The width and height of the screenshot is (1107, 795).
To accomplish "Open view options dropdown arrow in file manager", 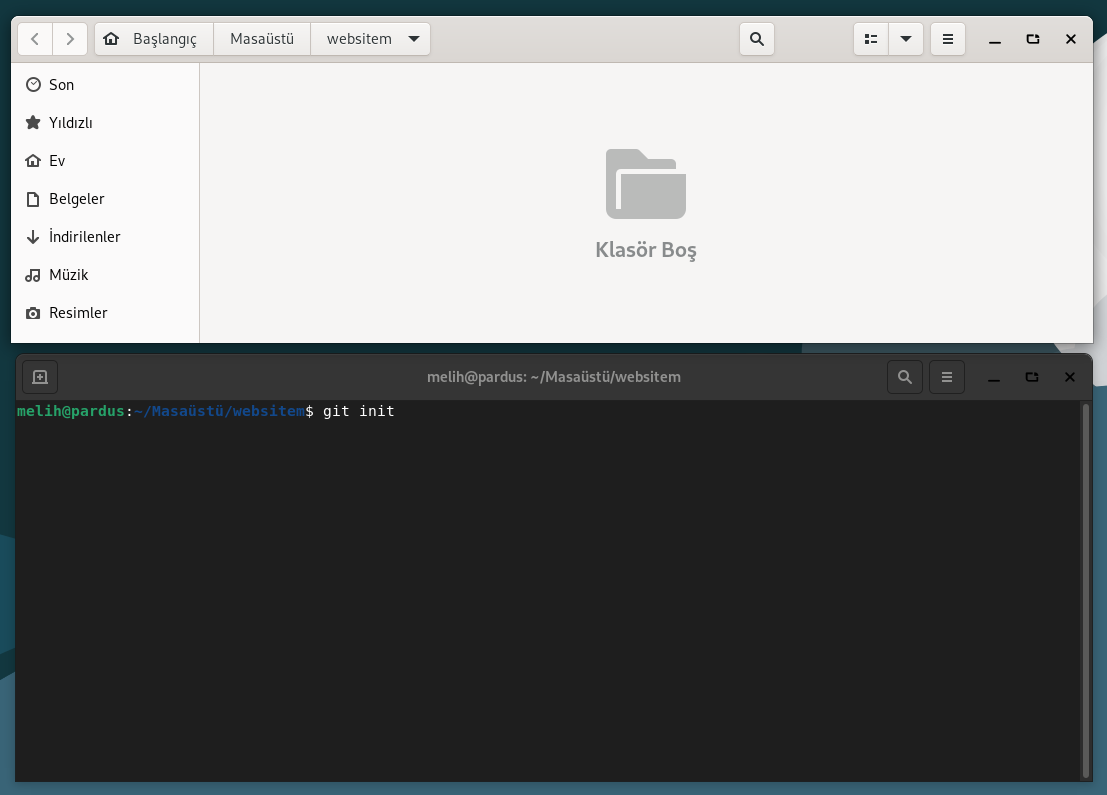I will tap(906, 39).
